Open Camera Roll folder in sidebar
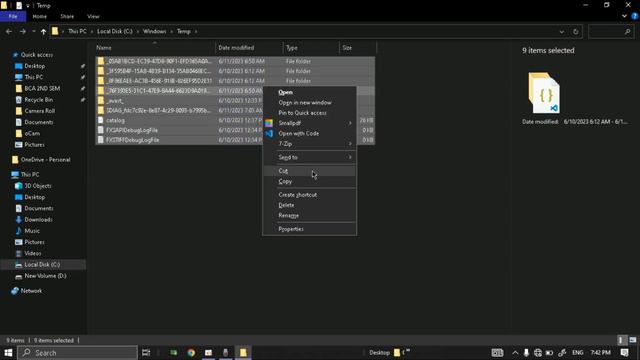Screen dimensions: 640x360 click(x=39, y=111)
